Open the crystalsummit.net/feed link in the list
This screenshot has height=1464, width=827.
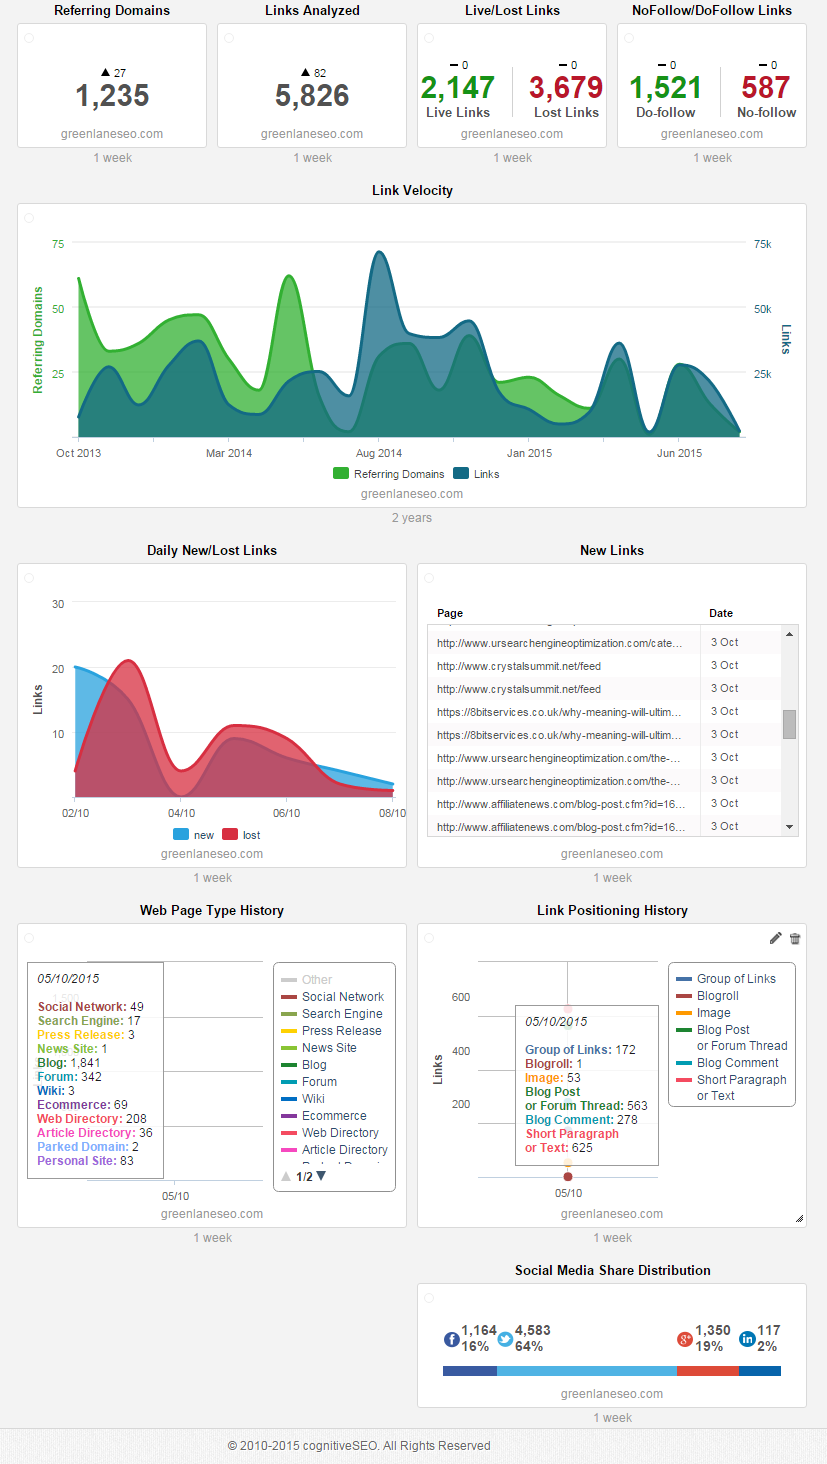click(x=519, y=666)
